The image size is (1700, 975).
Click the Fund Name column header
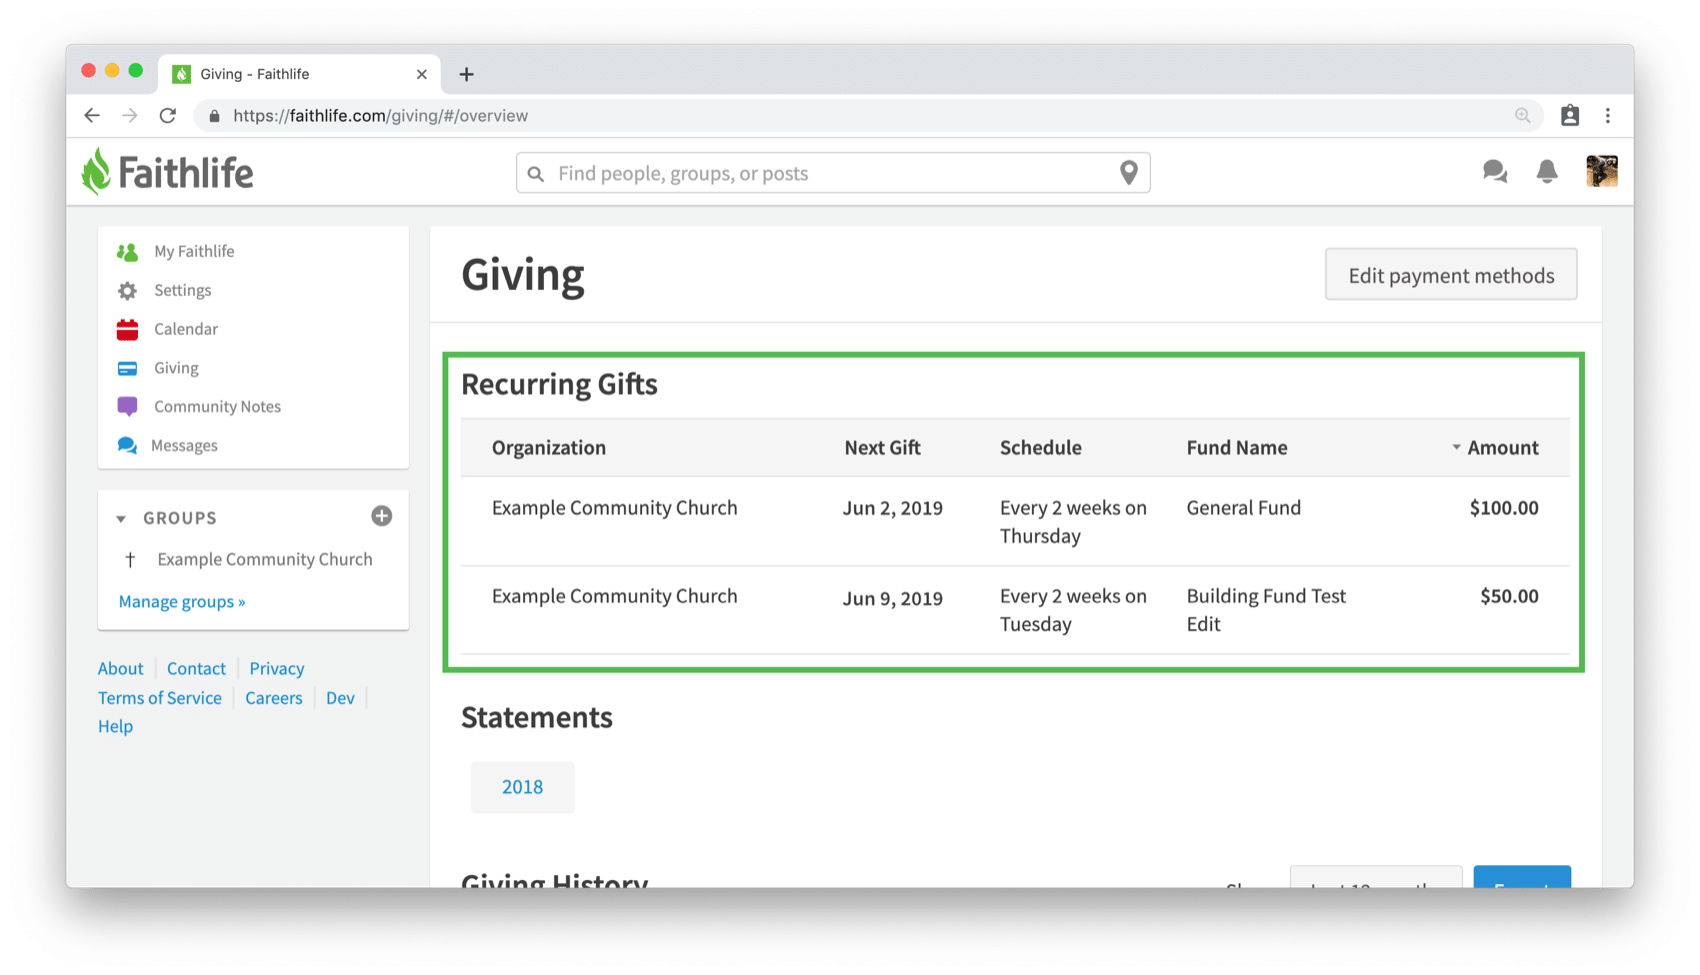[1237, 447]
